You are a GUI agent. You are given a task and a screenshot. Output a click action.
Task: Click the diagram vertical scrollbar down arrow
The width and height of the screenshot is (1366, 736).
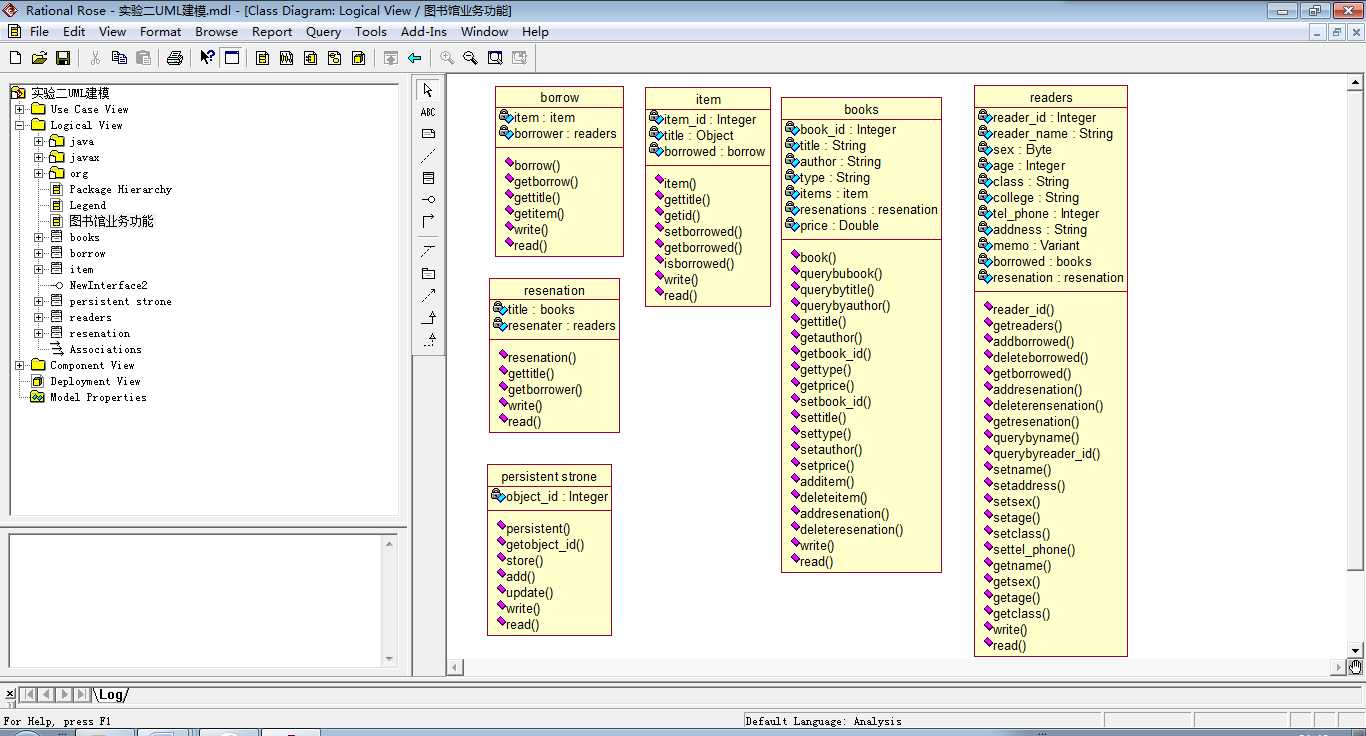point(1356,650)
